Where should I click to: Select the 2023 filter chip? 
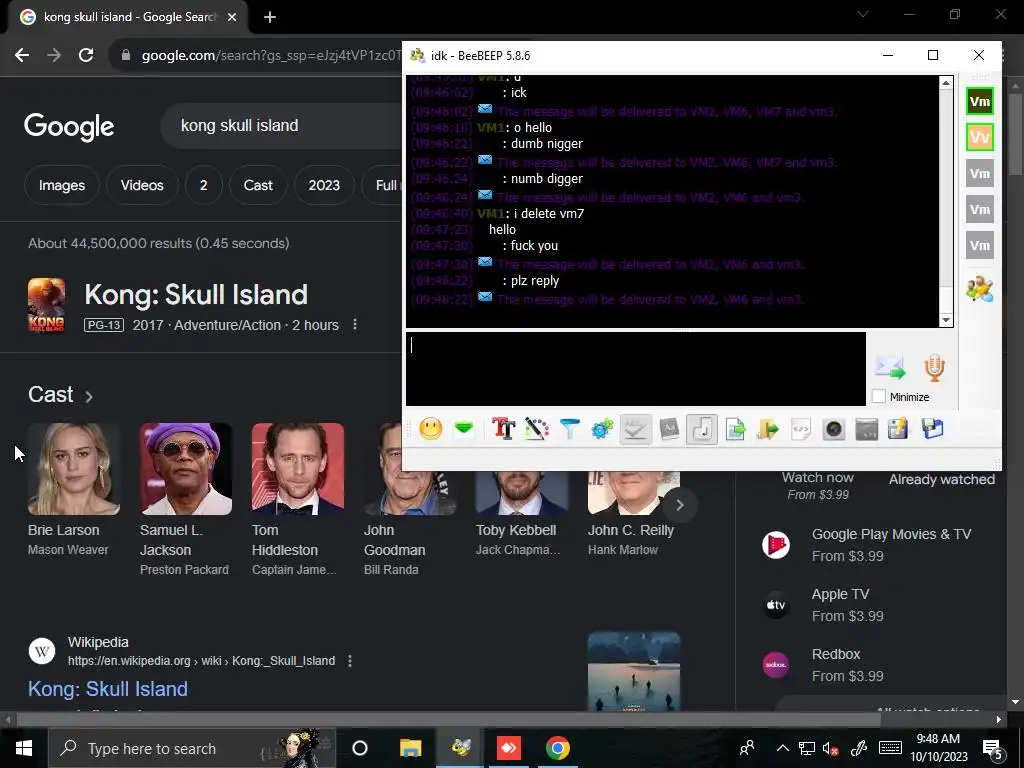coord(325,185)
